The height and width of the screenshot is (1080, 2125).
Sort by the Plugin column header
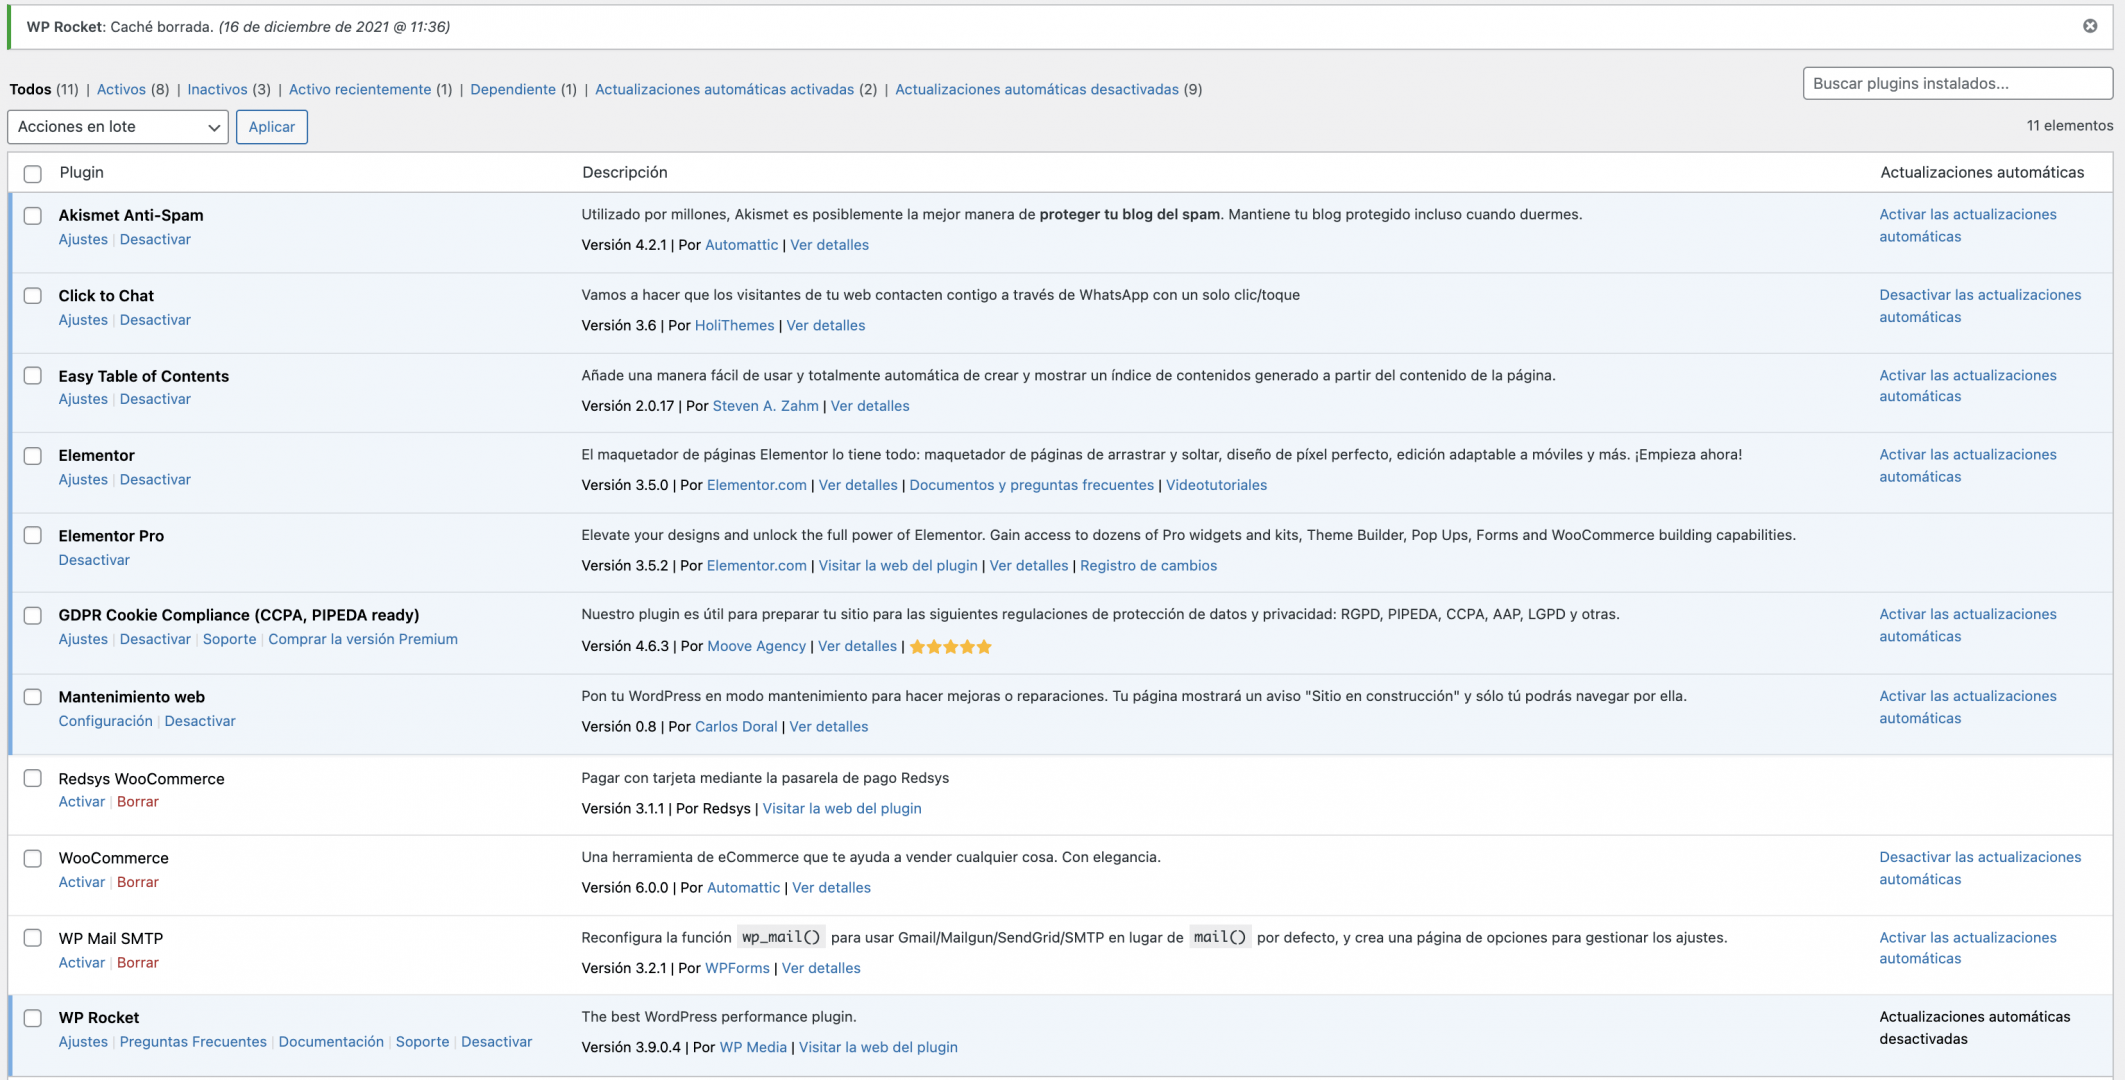(81, 173)
